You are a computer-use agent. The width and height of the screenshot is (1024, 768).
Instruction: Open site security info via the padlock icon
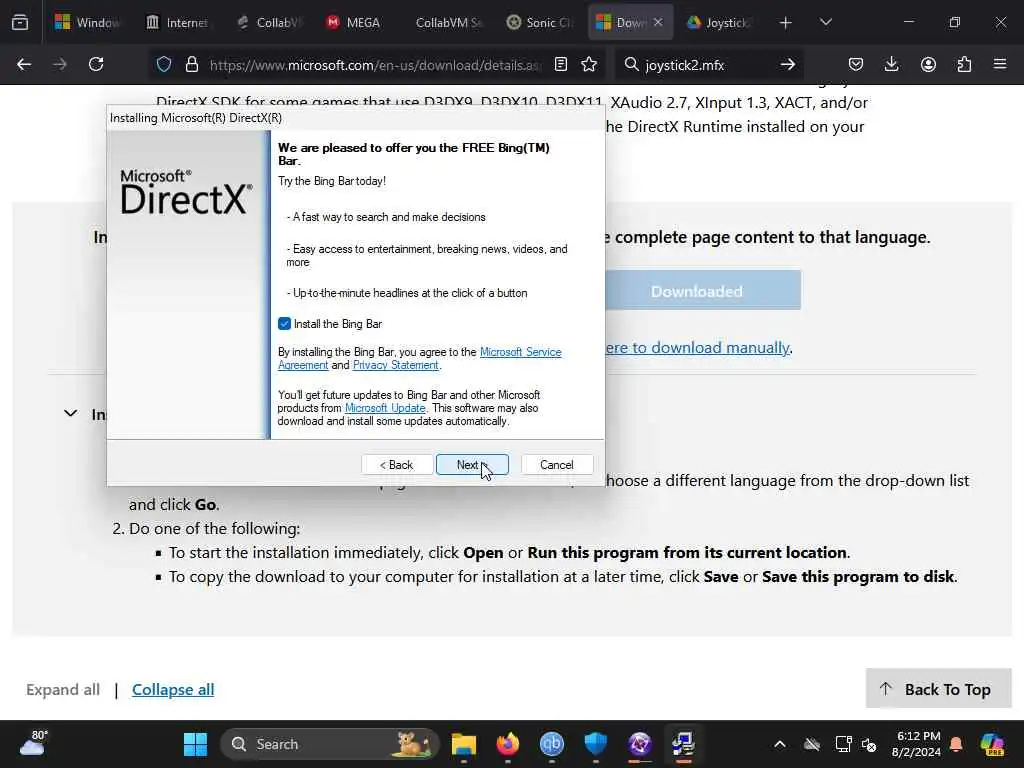point(191,64)
